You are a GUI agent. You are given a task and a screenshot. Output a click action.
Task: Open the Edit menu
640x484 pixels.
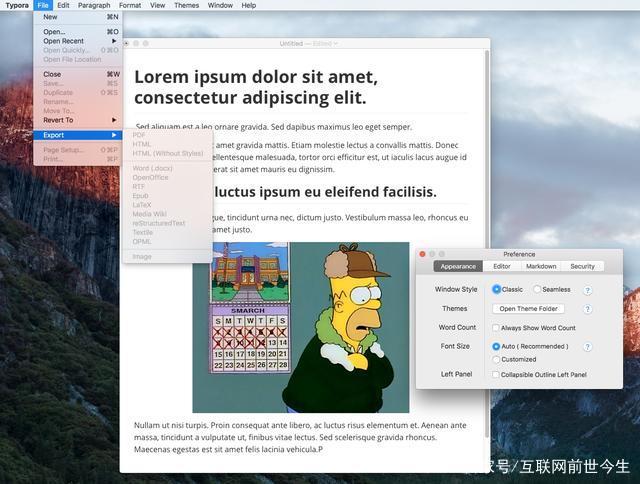pyautogui.click(x=63, y=5)
